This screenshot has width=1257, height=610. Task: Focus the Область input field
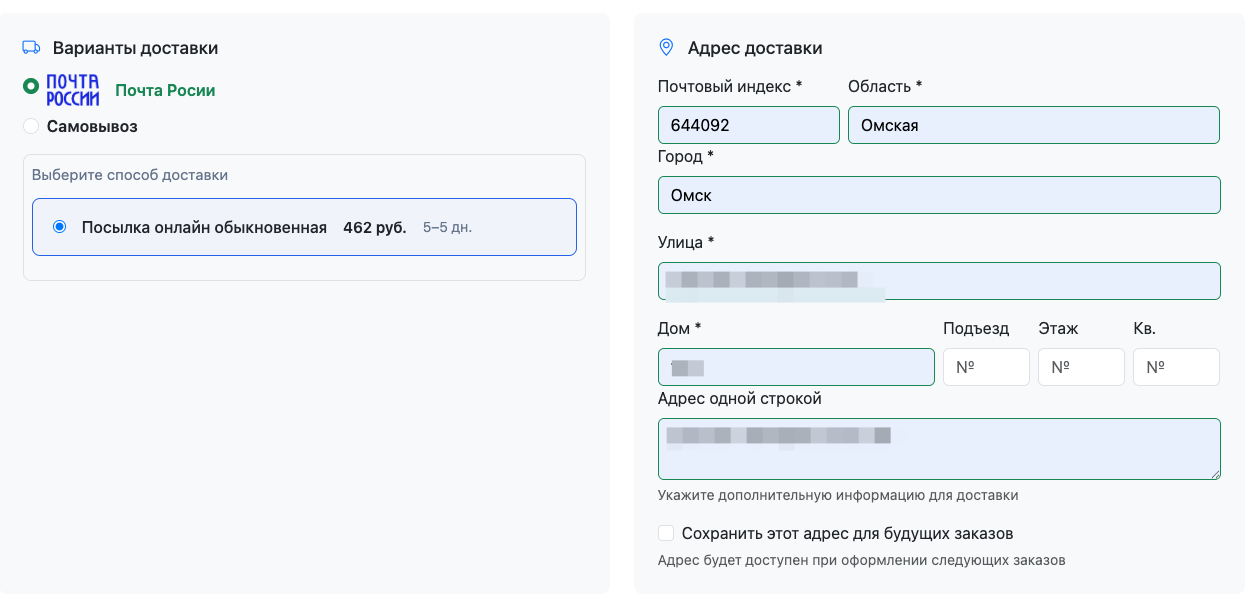point(1033,125)
